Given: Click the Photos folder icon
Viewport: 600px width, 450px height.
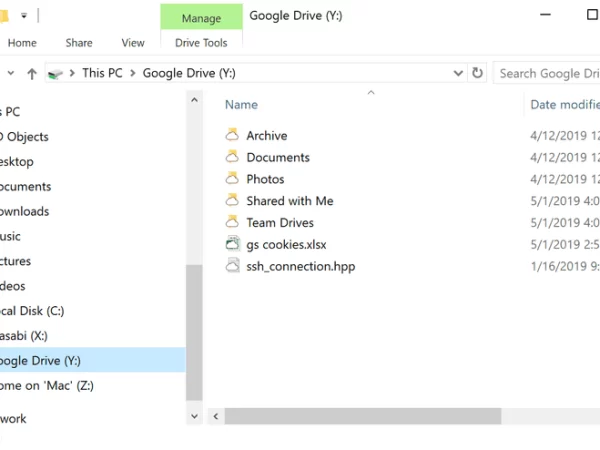Looking at the screenshot, I should coord(232,179).
